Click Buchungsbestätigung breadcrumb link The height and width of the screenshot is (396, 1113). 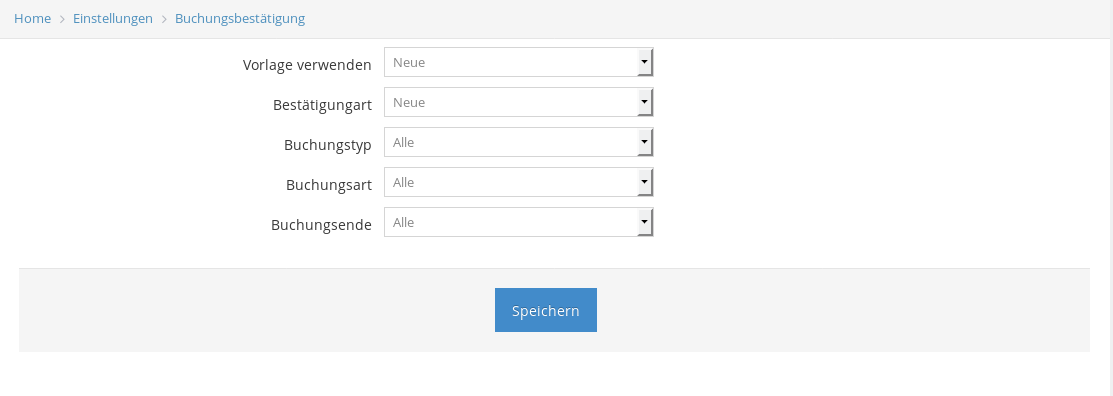(240, 18)
